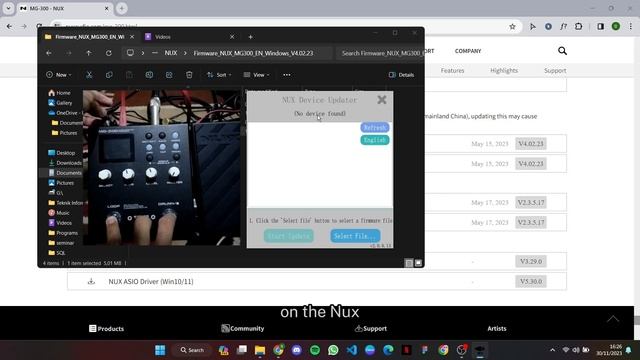Select the Firmware_NUX_MG300_EN_Wi Explorer tab
640x360 pixels.
point(89,37)
